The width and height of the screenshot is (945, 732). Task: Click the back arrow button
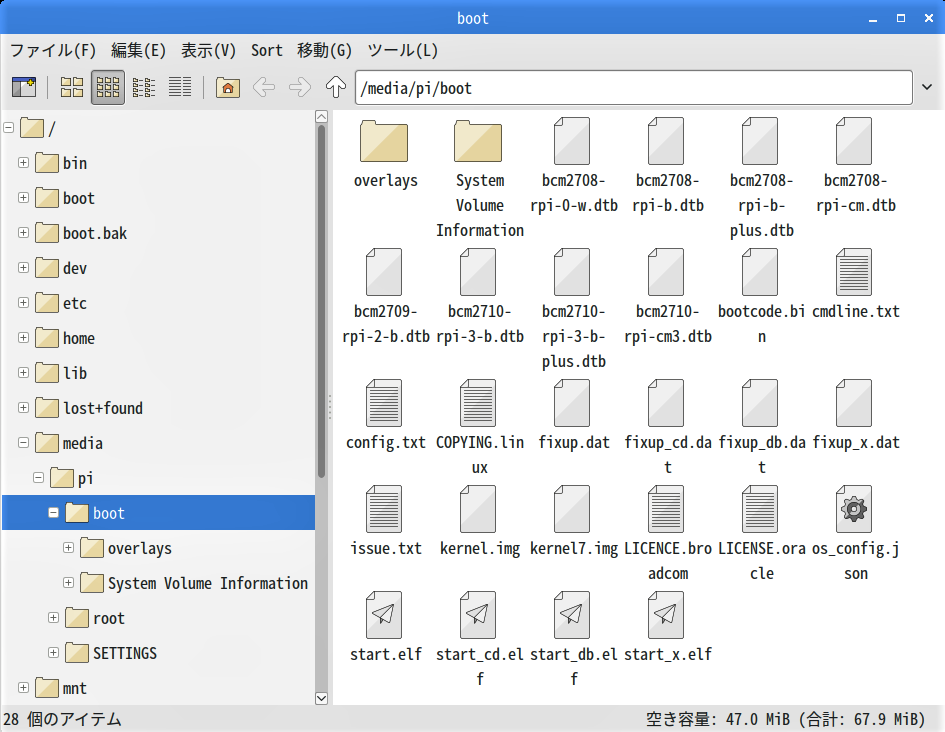pyautogui.click(x=264, y=87)
